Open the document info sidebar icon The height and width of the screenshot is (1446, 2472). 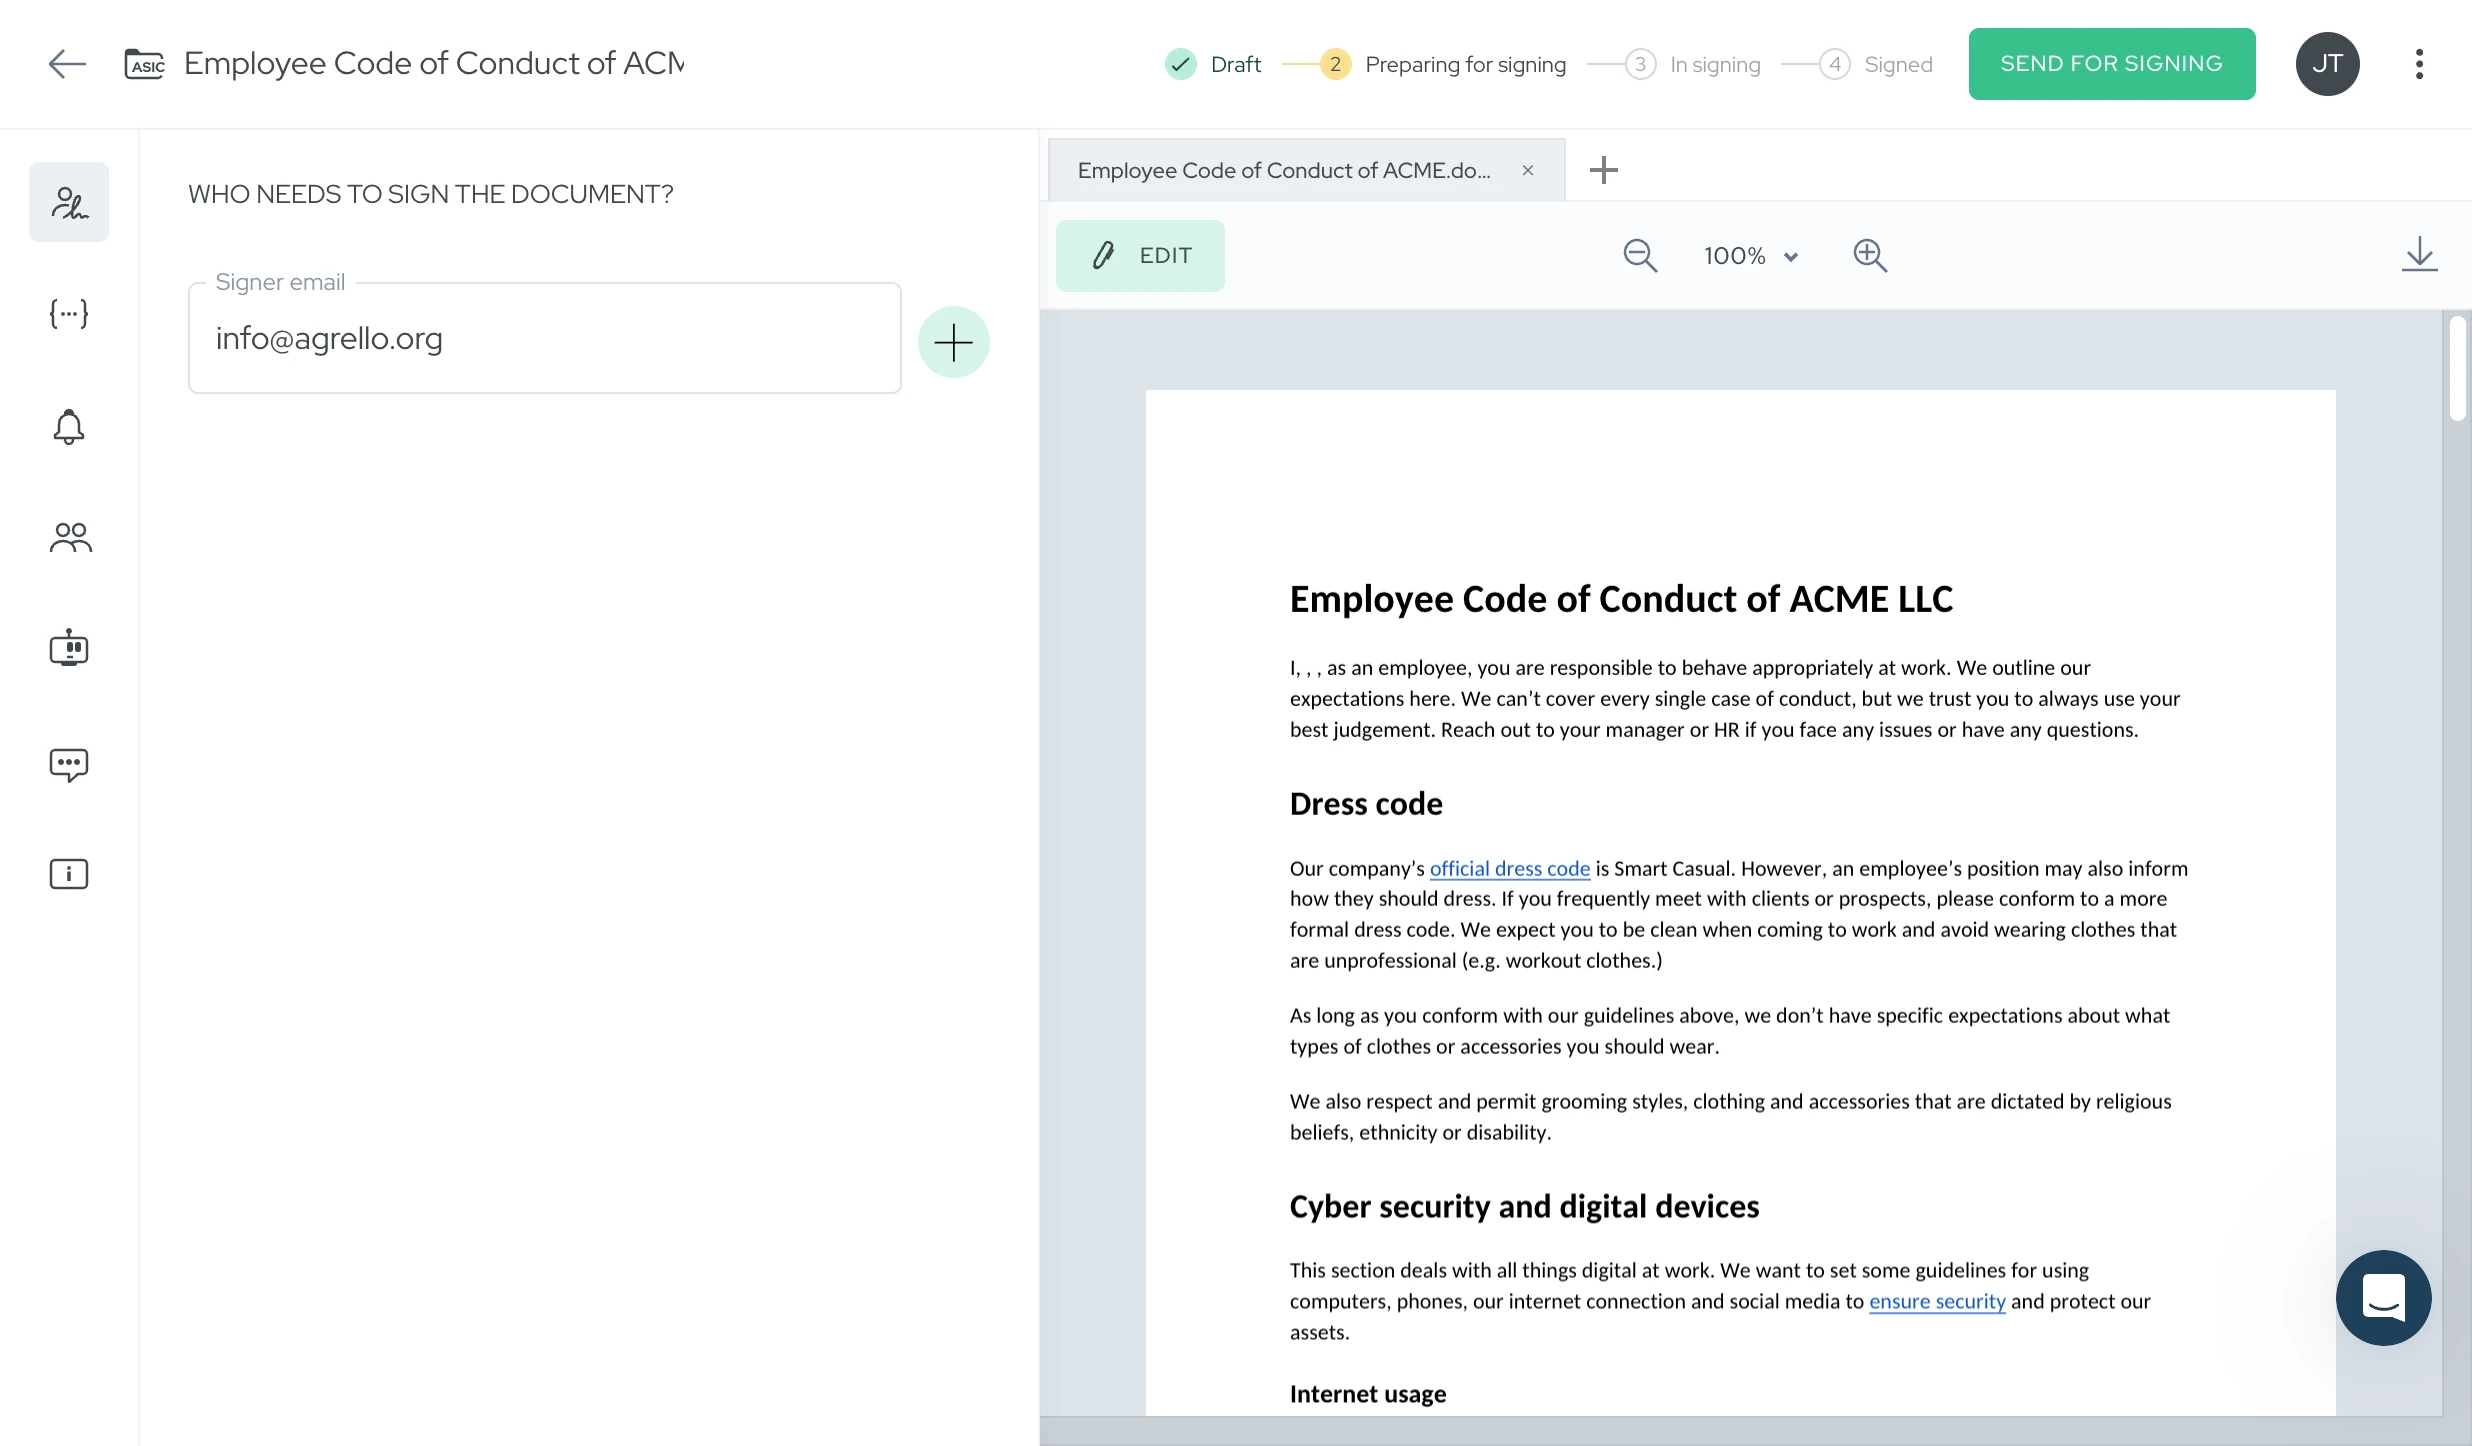69,874
